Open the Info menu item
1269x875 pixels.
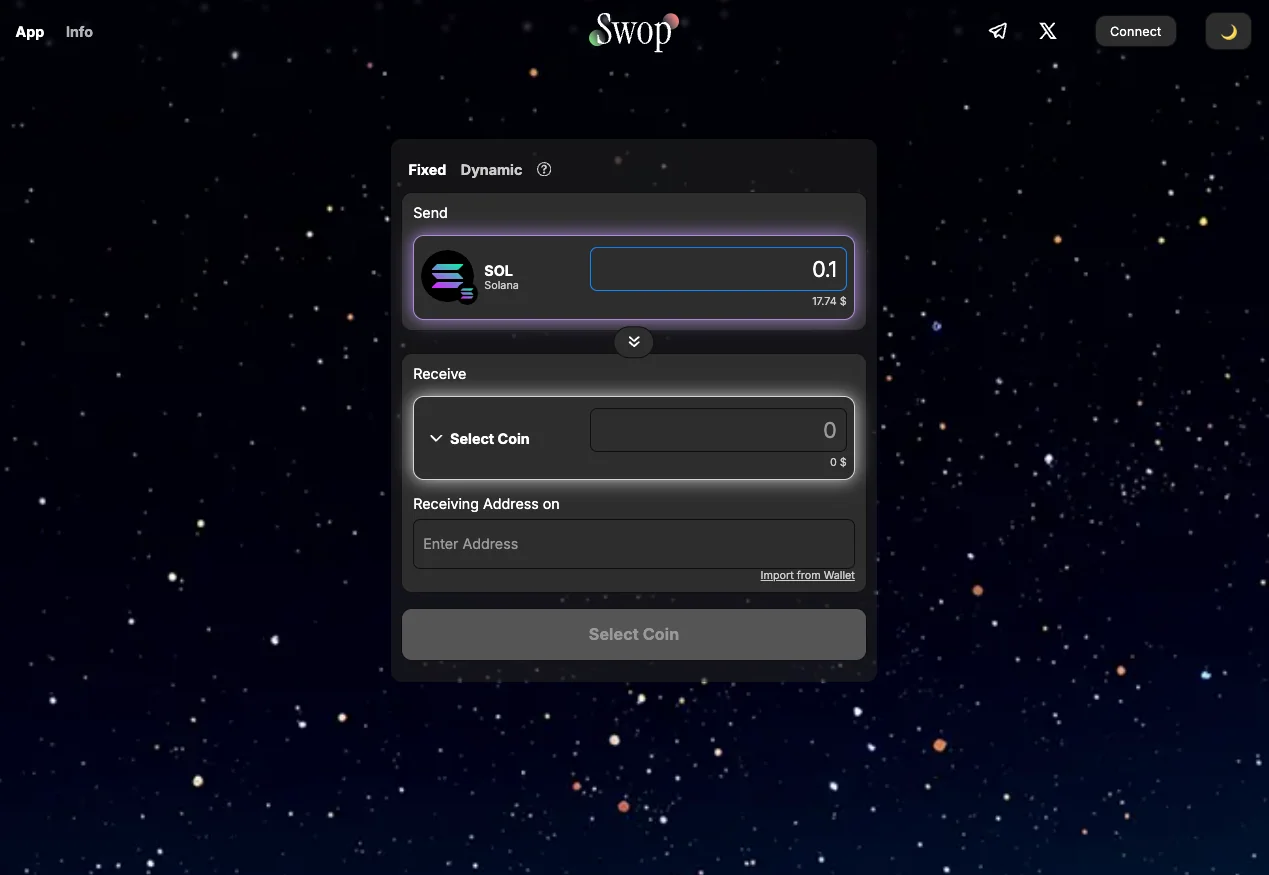click(x=79, y=32)
